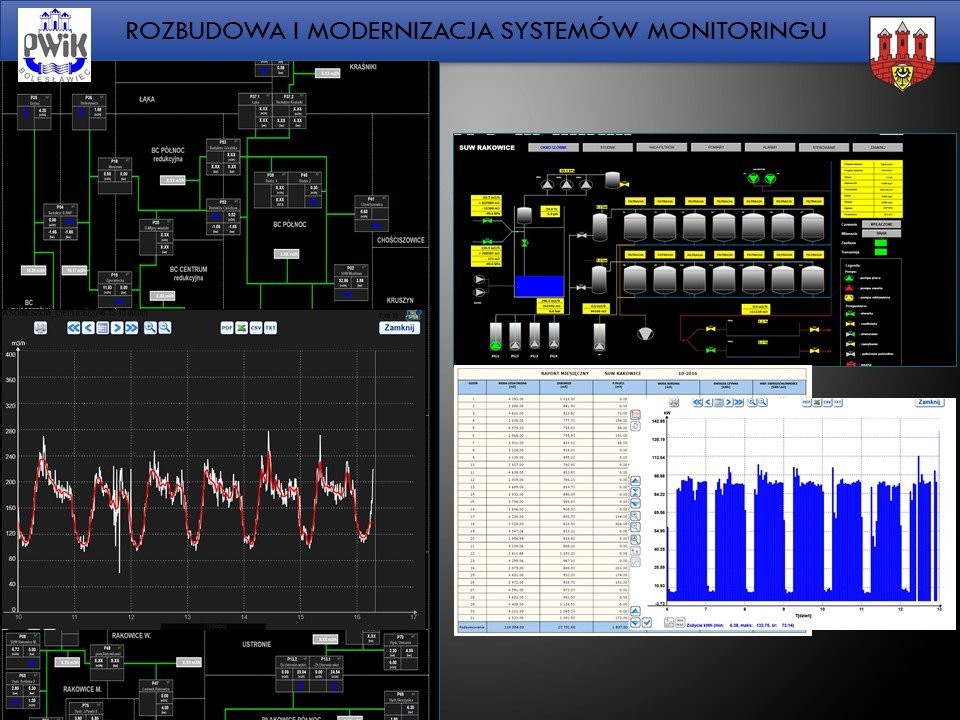Toggle Czuwanie state button showing WYŁĄCZONE

tap(883, 225)
